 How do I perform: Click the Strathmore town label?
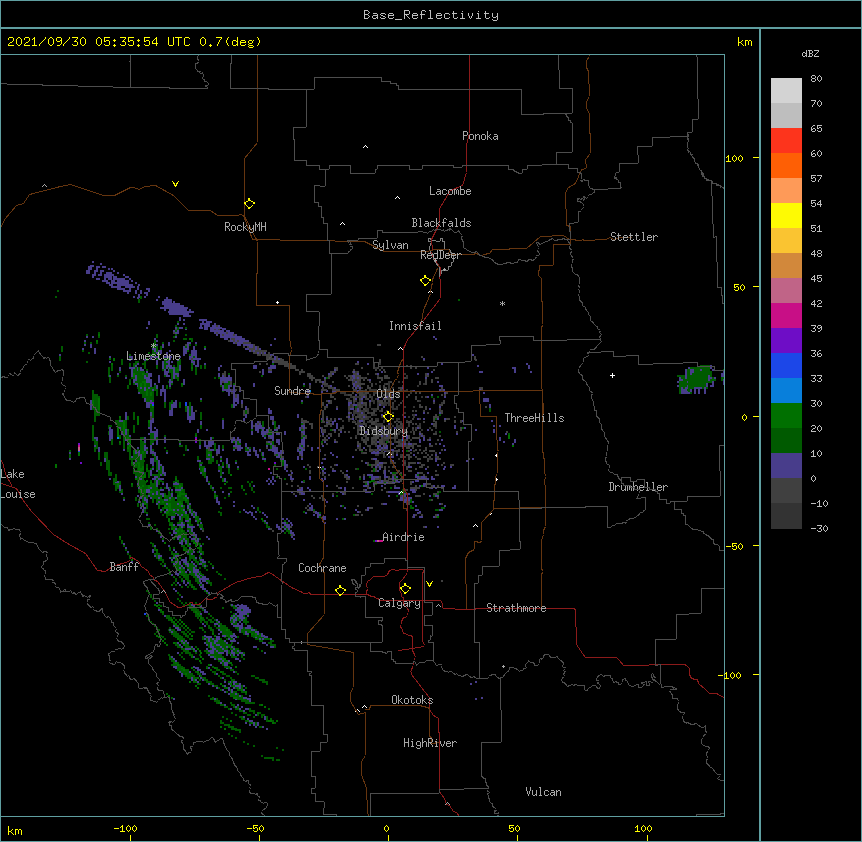point(516,608)
